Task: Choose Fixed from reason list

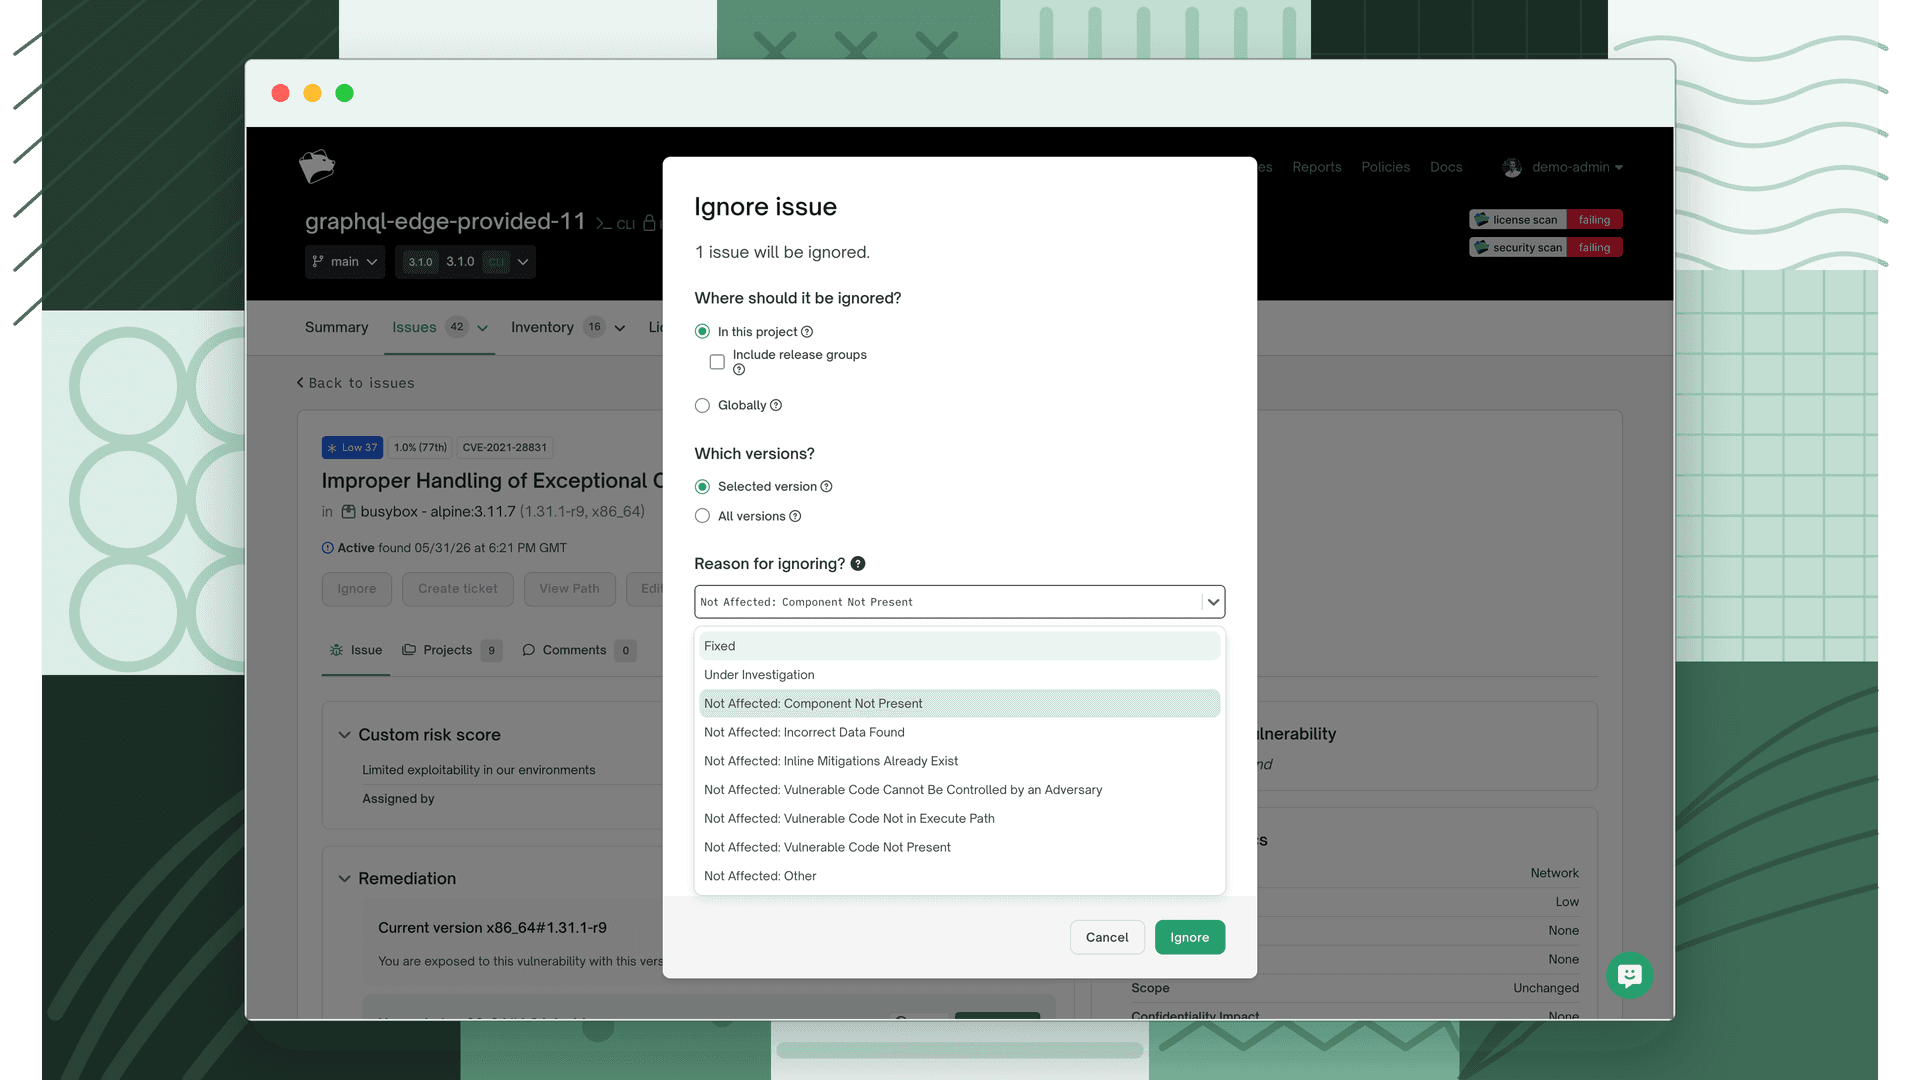Action: click(x=959, y=646)
